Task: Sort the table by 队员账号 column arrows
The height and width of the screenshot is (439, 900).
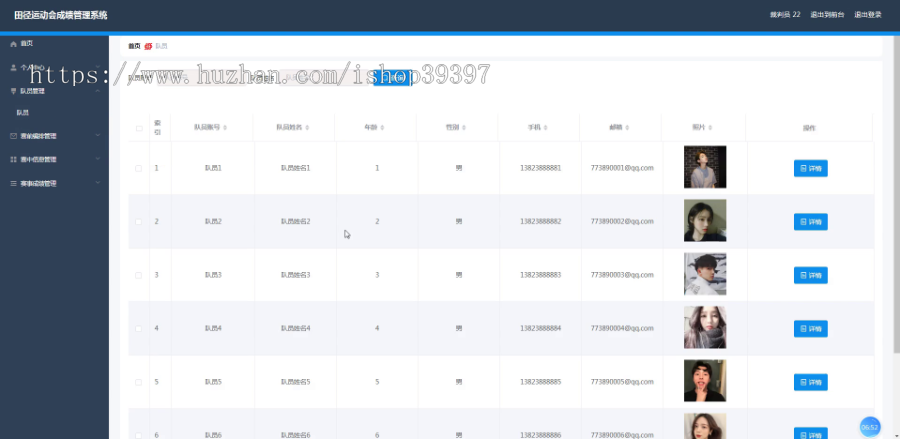Action: [x=225, y=127]
